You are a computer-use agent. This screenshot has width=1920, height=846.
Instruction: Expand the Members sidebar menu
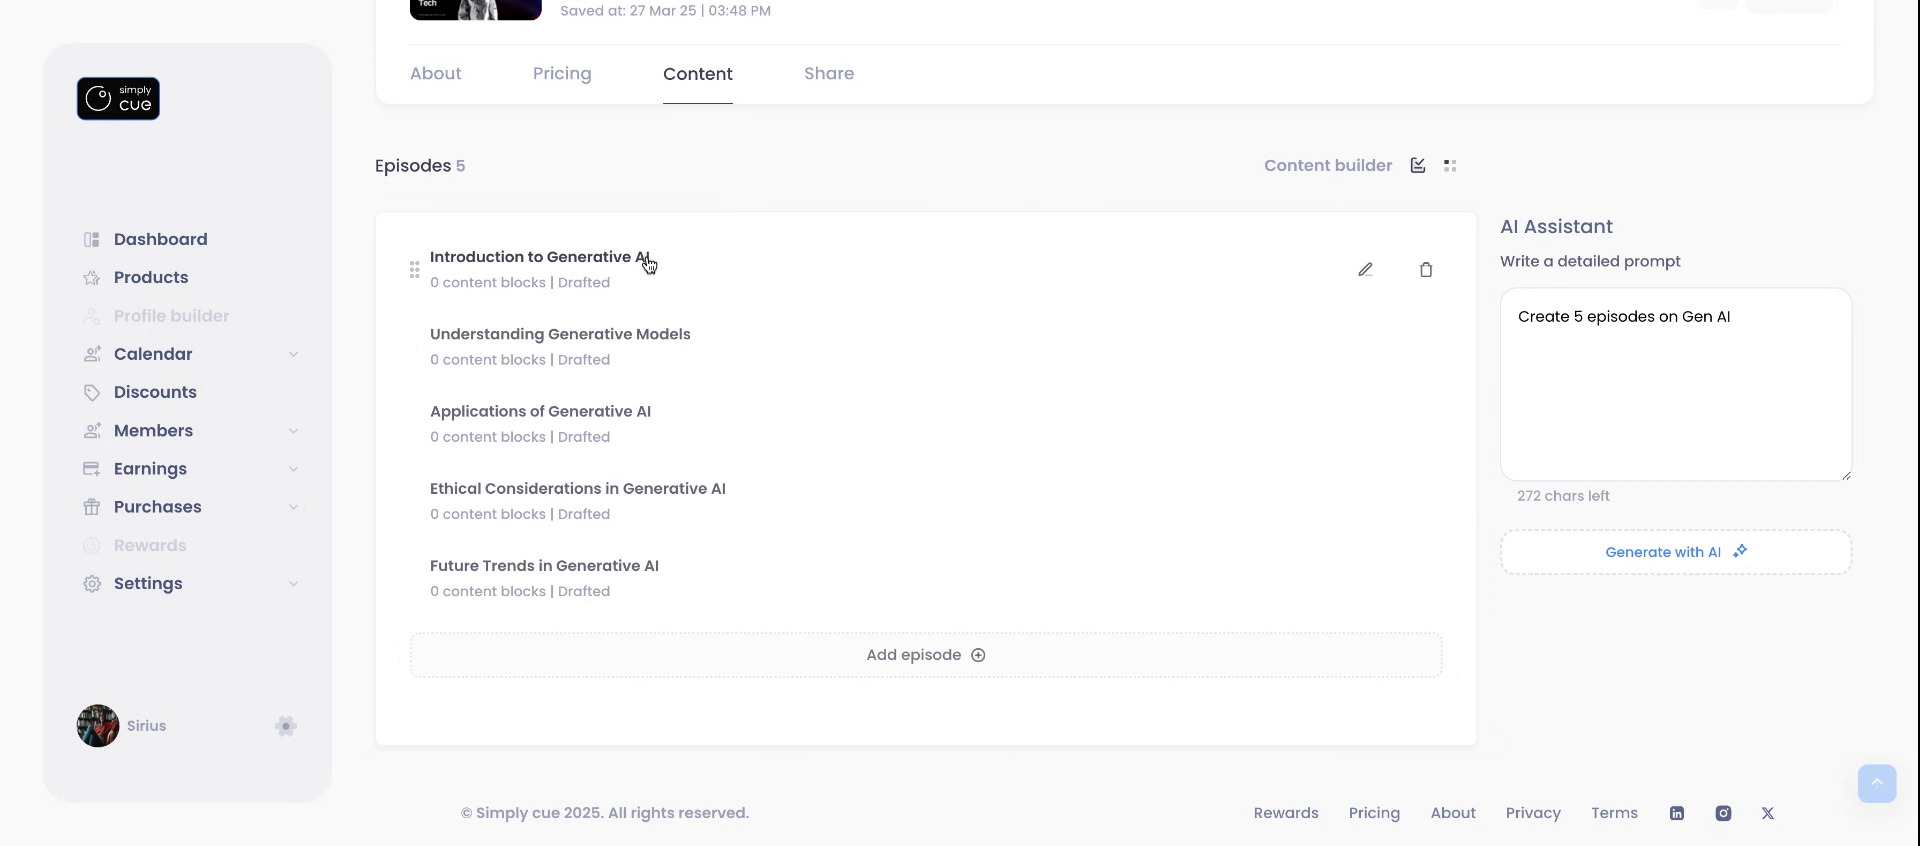point(293,431)
